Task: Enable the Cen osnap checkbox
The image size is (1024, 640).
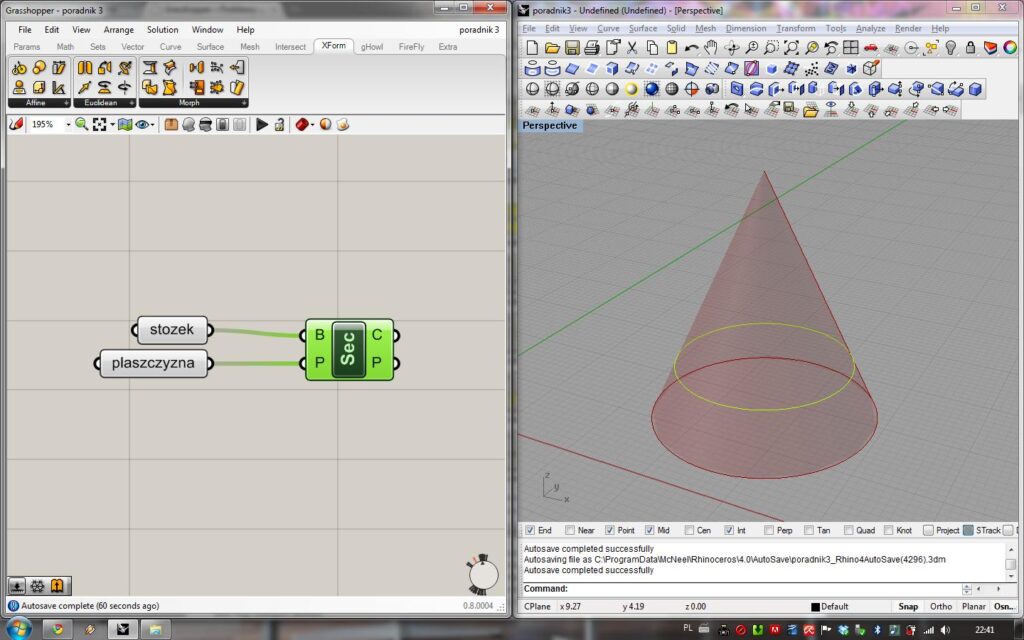Action: (690, 530)
